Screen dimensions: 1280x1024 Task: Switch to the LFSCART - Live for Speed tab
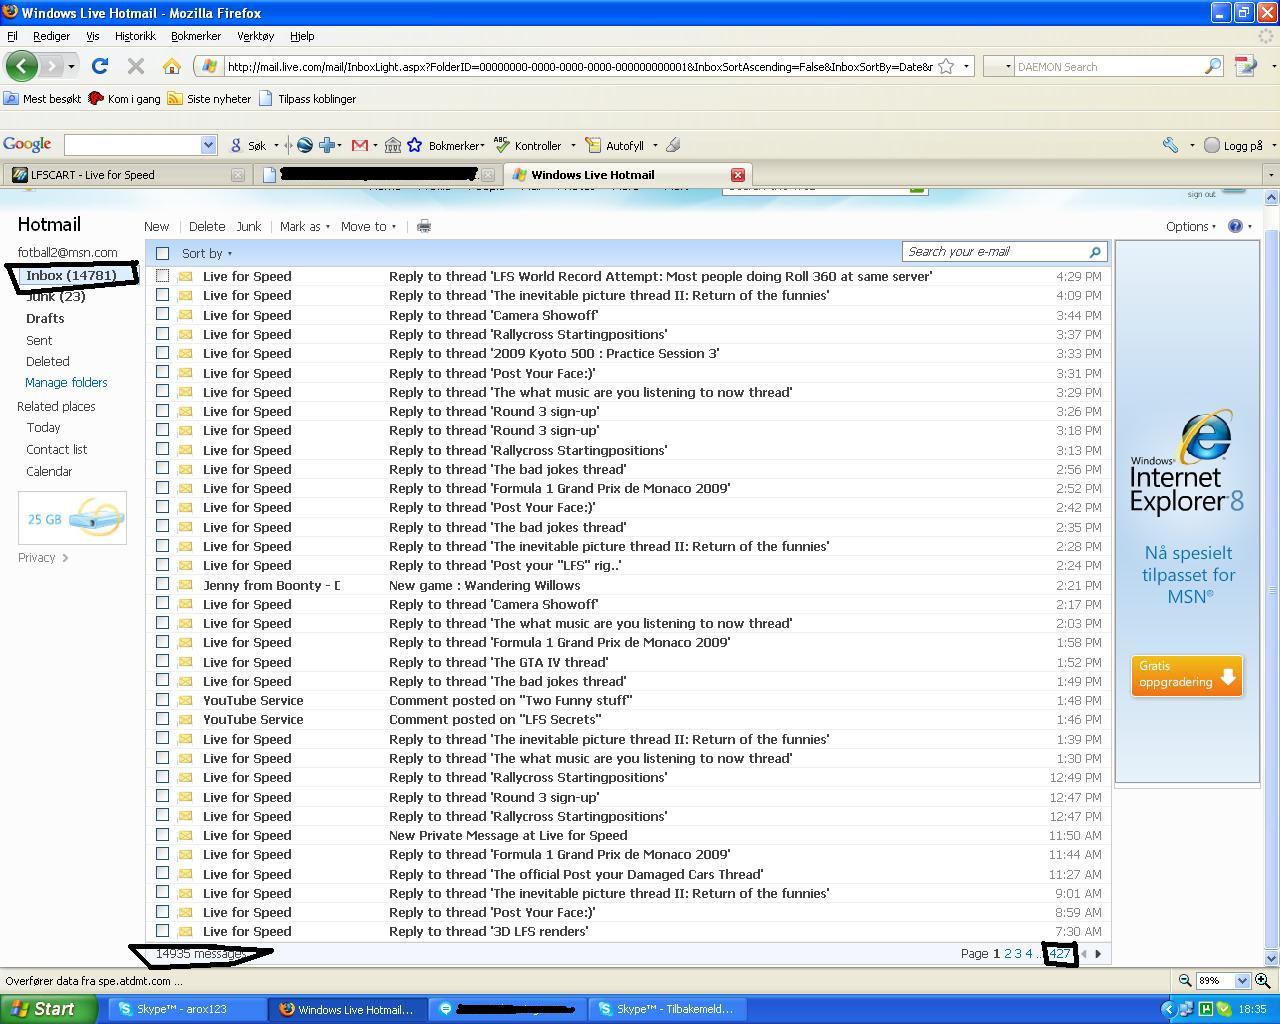pyautogui.click(x=126, y=174)
